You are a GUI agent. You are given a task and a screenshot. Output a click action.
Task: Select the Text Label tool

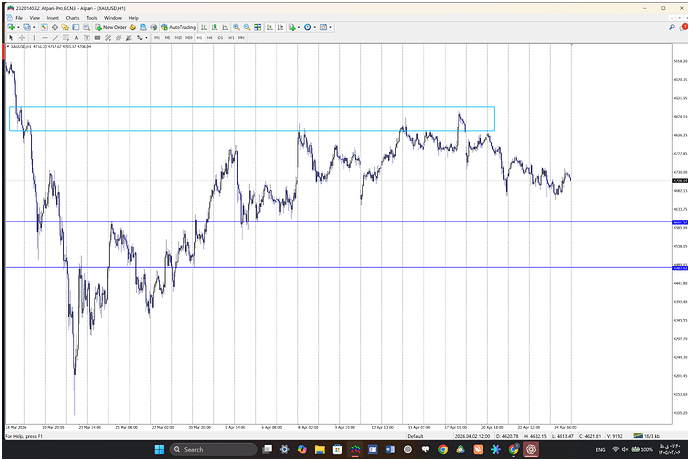point(87,38)
